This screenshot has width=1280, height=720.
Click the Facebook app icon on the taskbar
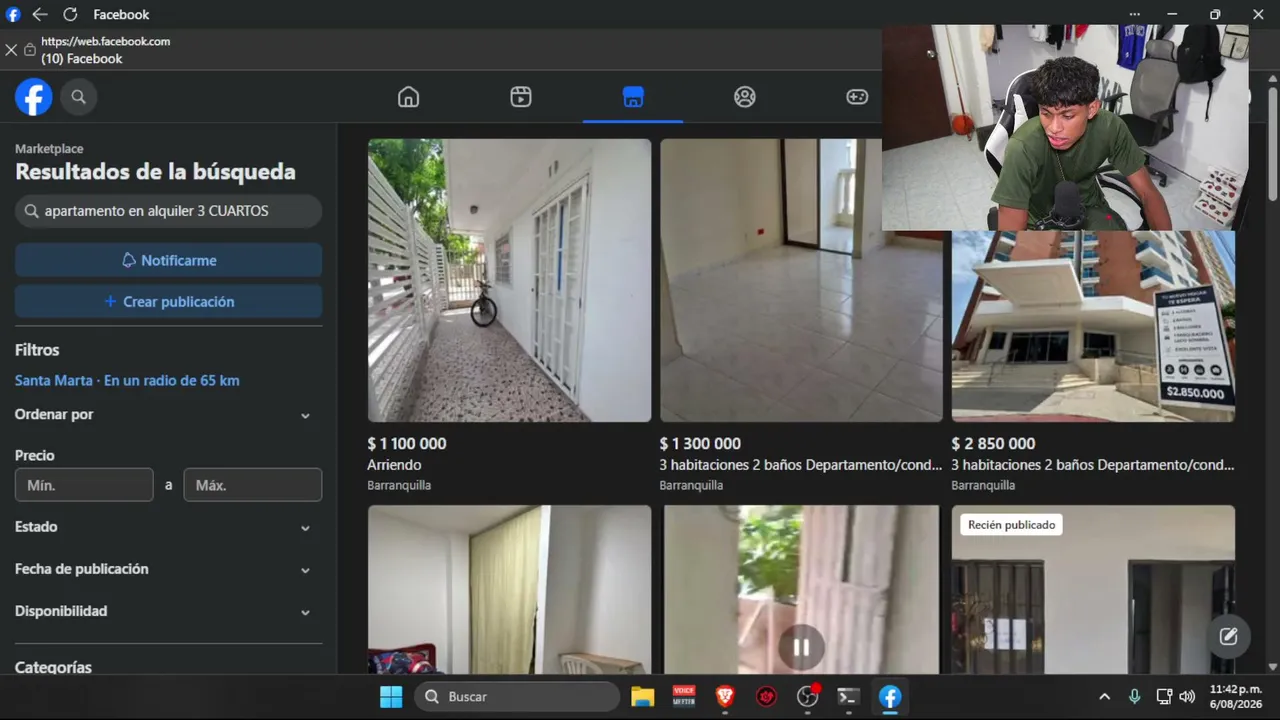tap(890, 697)
